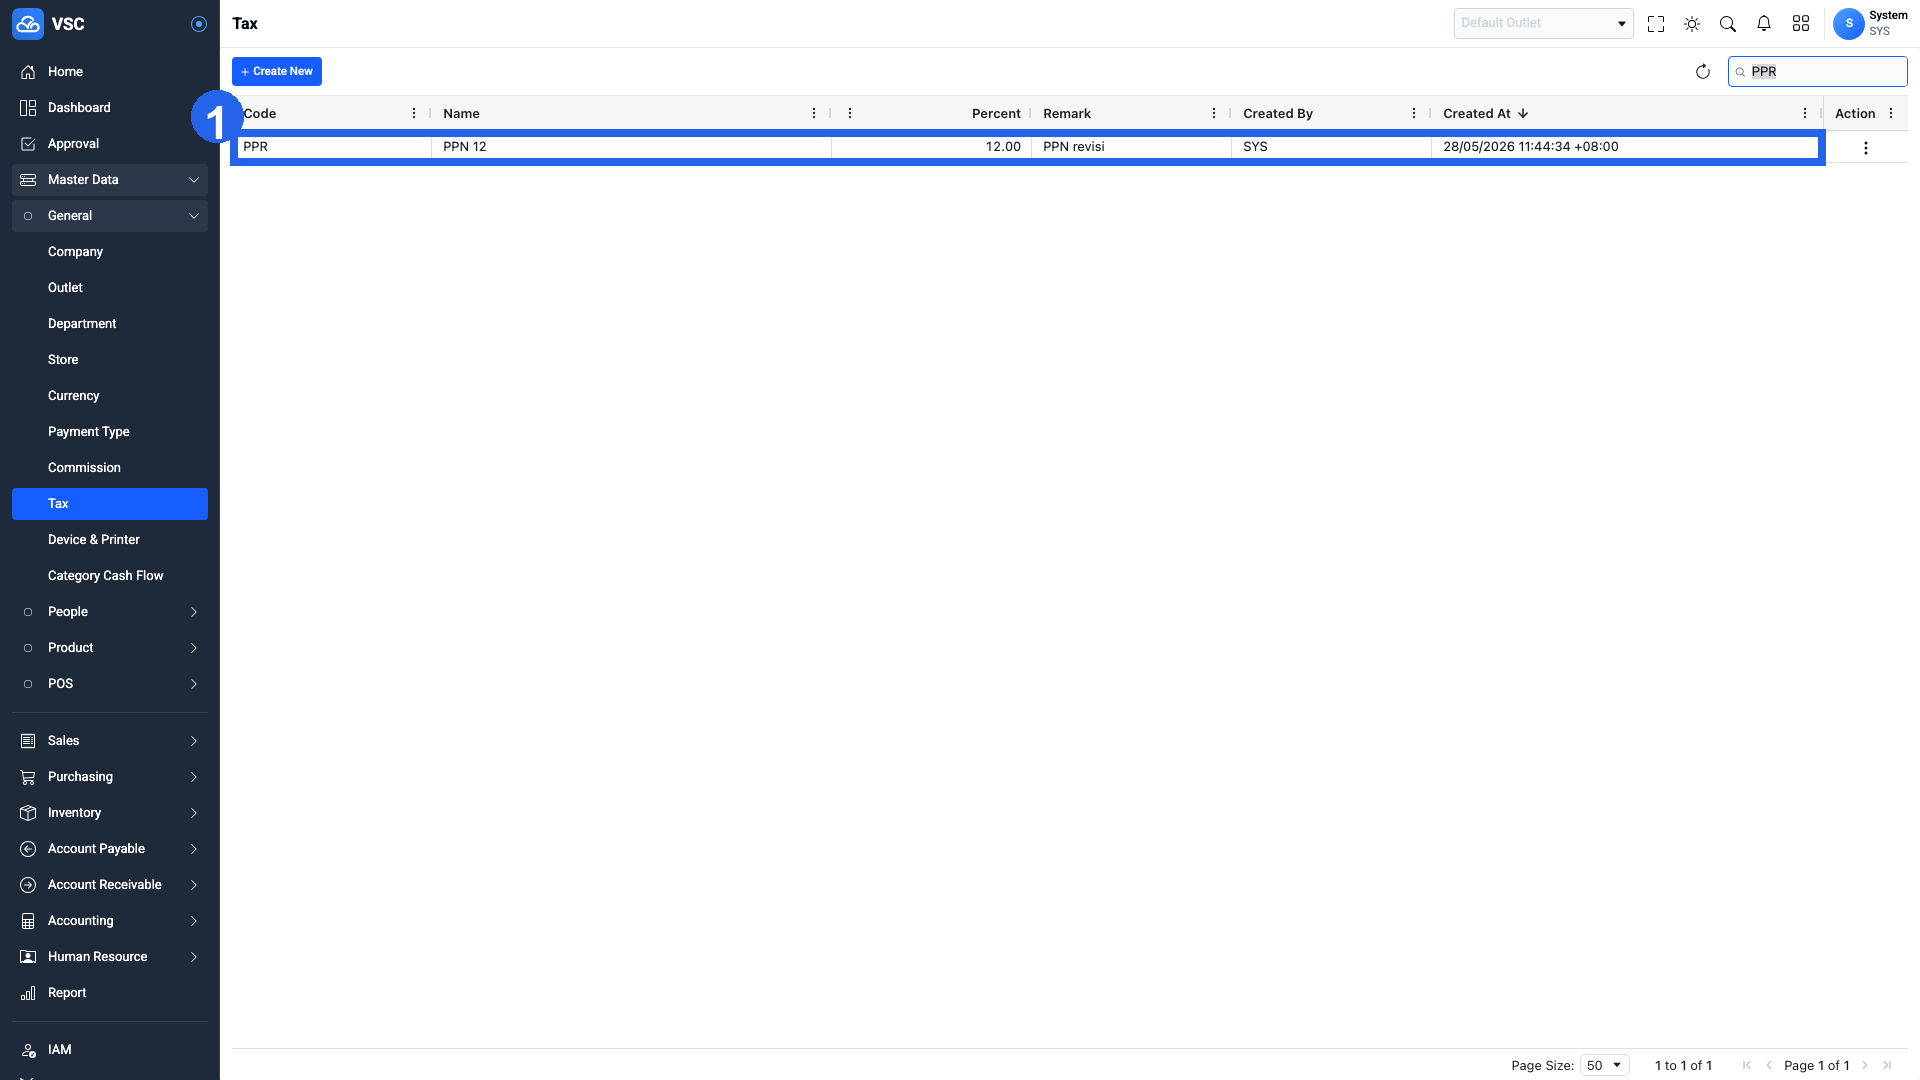Open notifications bell icon
1920x1080 pixels.
[x=1764, y=24]
